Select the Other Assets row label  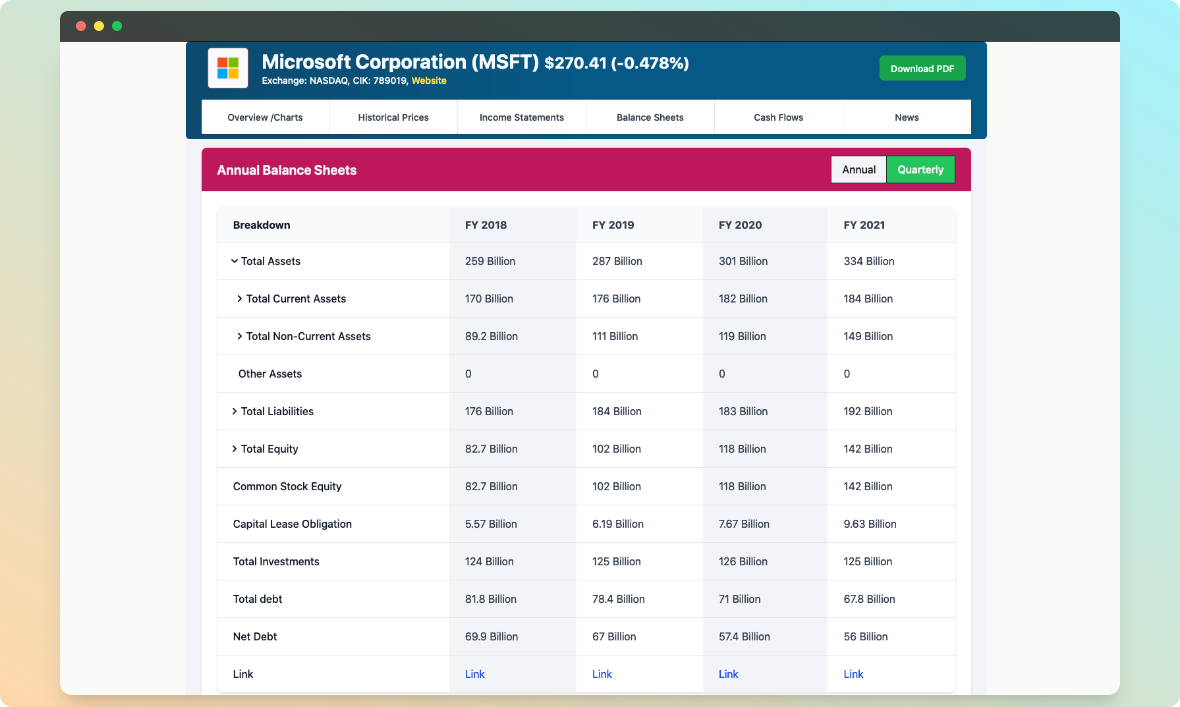coord(270,373)
